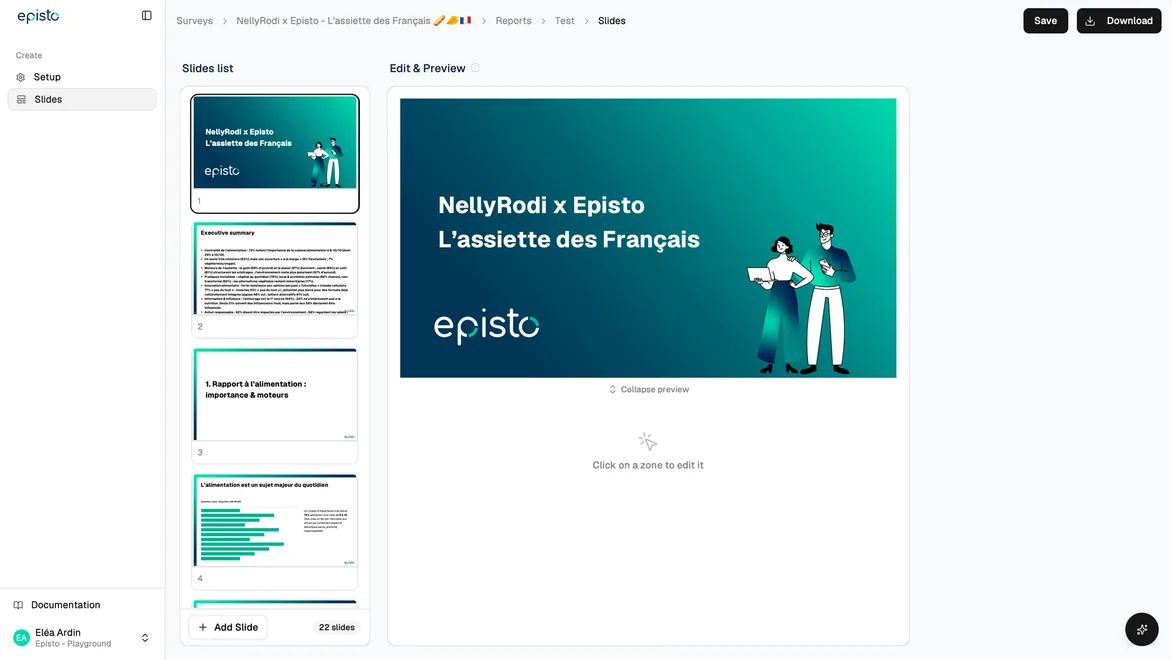Open the Test breadcrumb
The image size is (1172, 660).
(564, 21)
